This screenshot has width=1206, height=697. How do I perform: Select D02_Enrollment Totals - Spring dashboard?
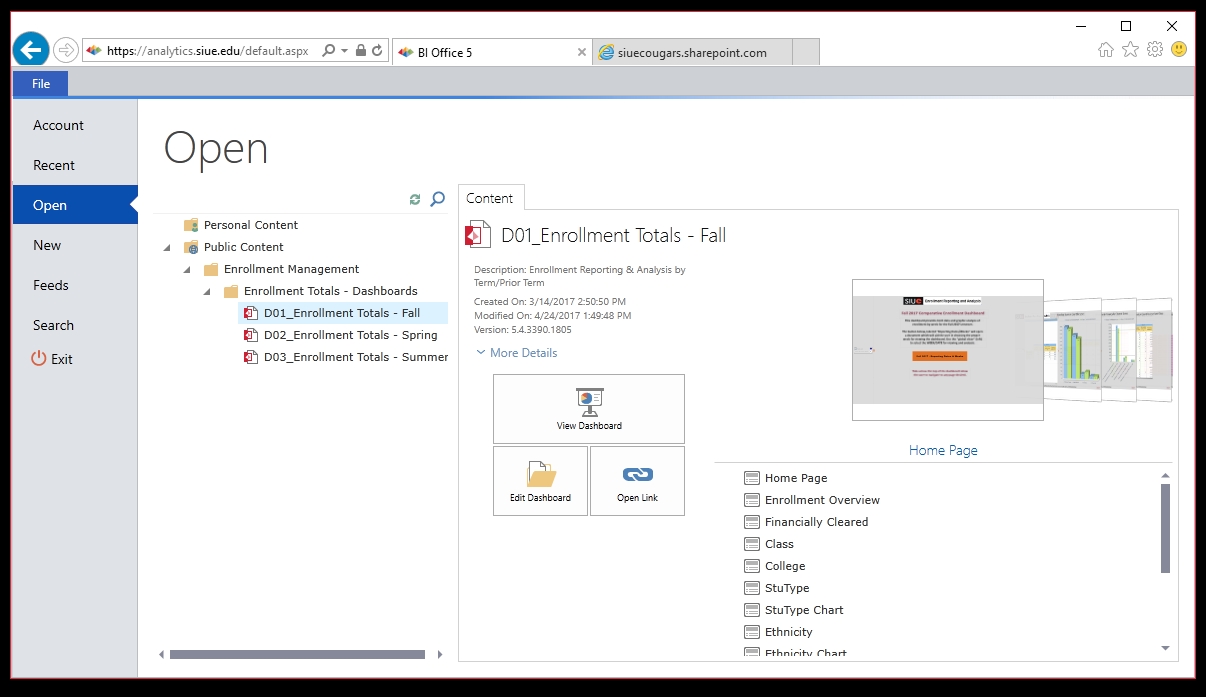coord(350,335)
